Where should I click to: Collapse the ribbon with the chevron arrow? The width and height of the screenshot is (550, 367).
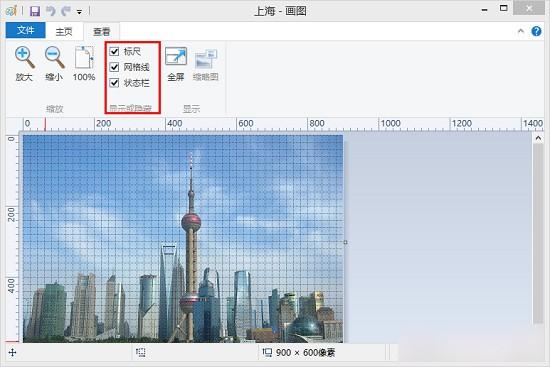coord(521,31)
